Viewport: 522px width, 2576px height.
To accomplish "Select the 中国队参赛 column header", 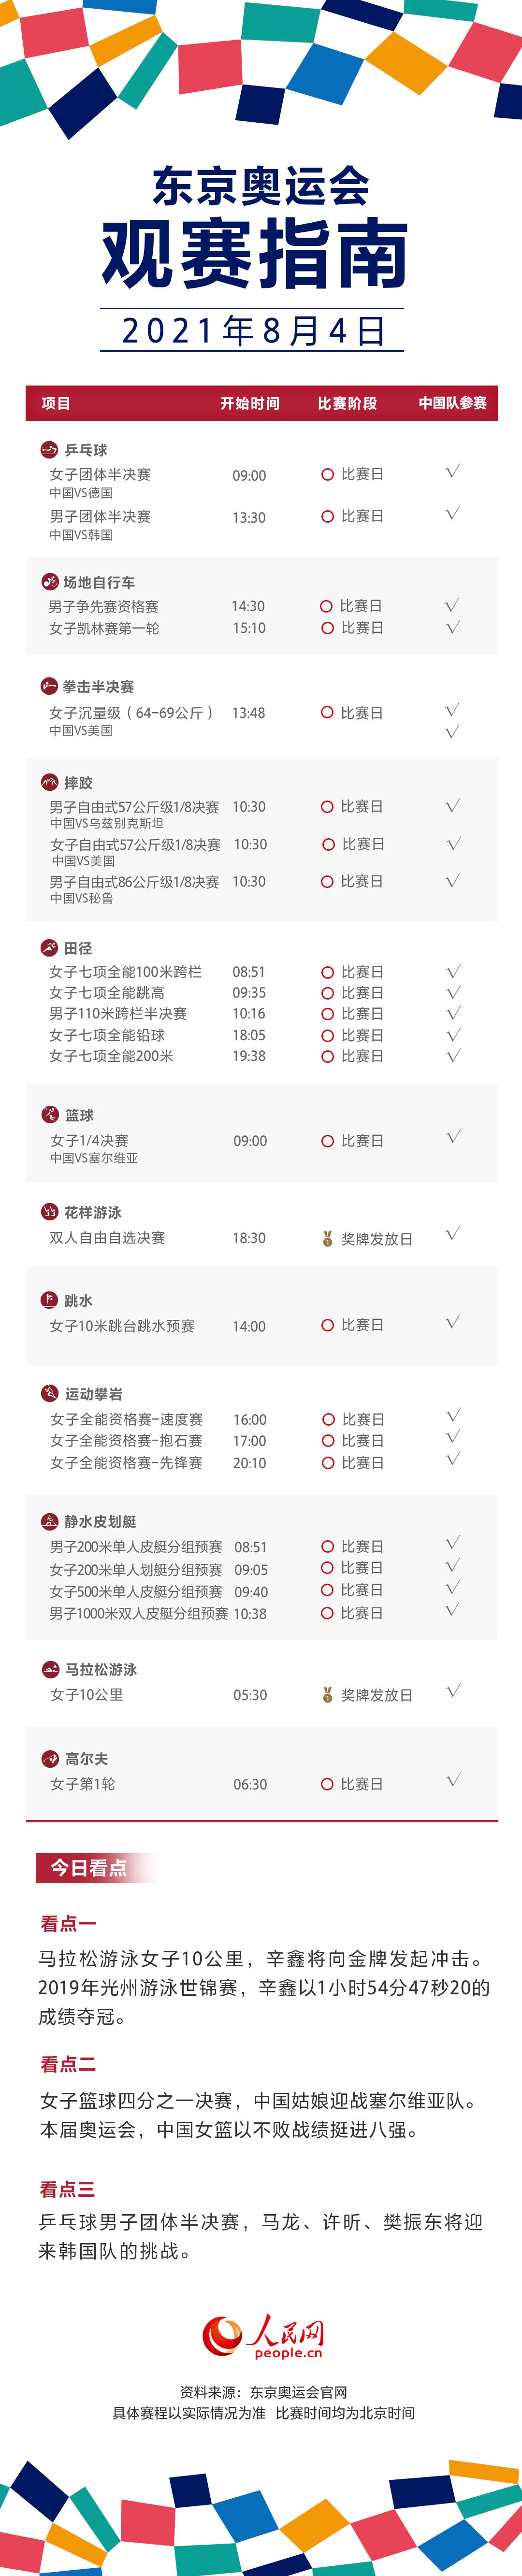I will (453, 403).
